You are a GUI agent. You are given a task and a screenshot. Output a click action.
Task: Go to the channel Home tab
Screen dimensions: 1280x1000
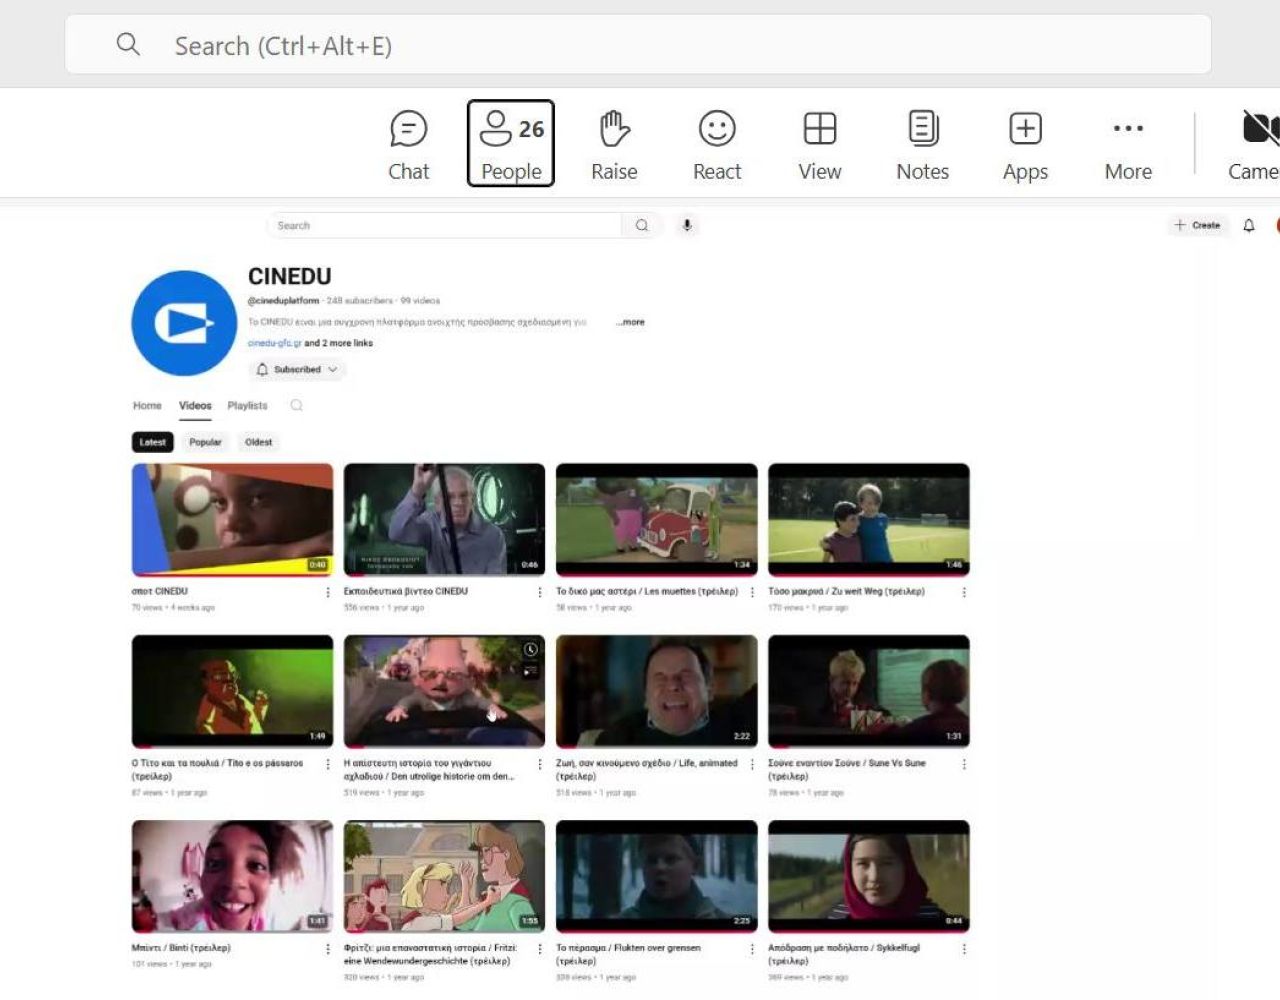pyautogui.click(x=147, y=406)
